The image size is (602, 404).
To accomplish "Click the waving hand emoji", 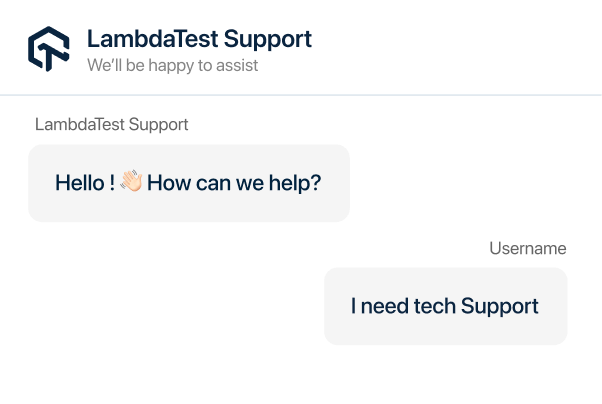I will [x=131, y=183].
